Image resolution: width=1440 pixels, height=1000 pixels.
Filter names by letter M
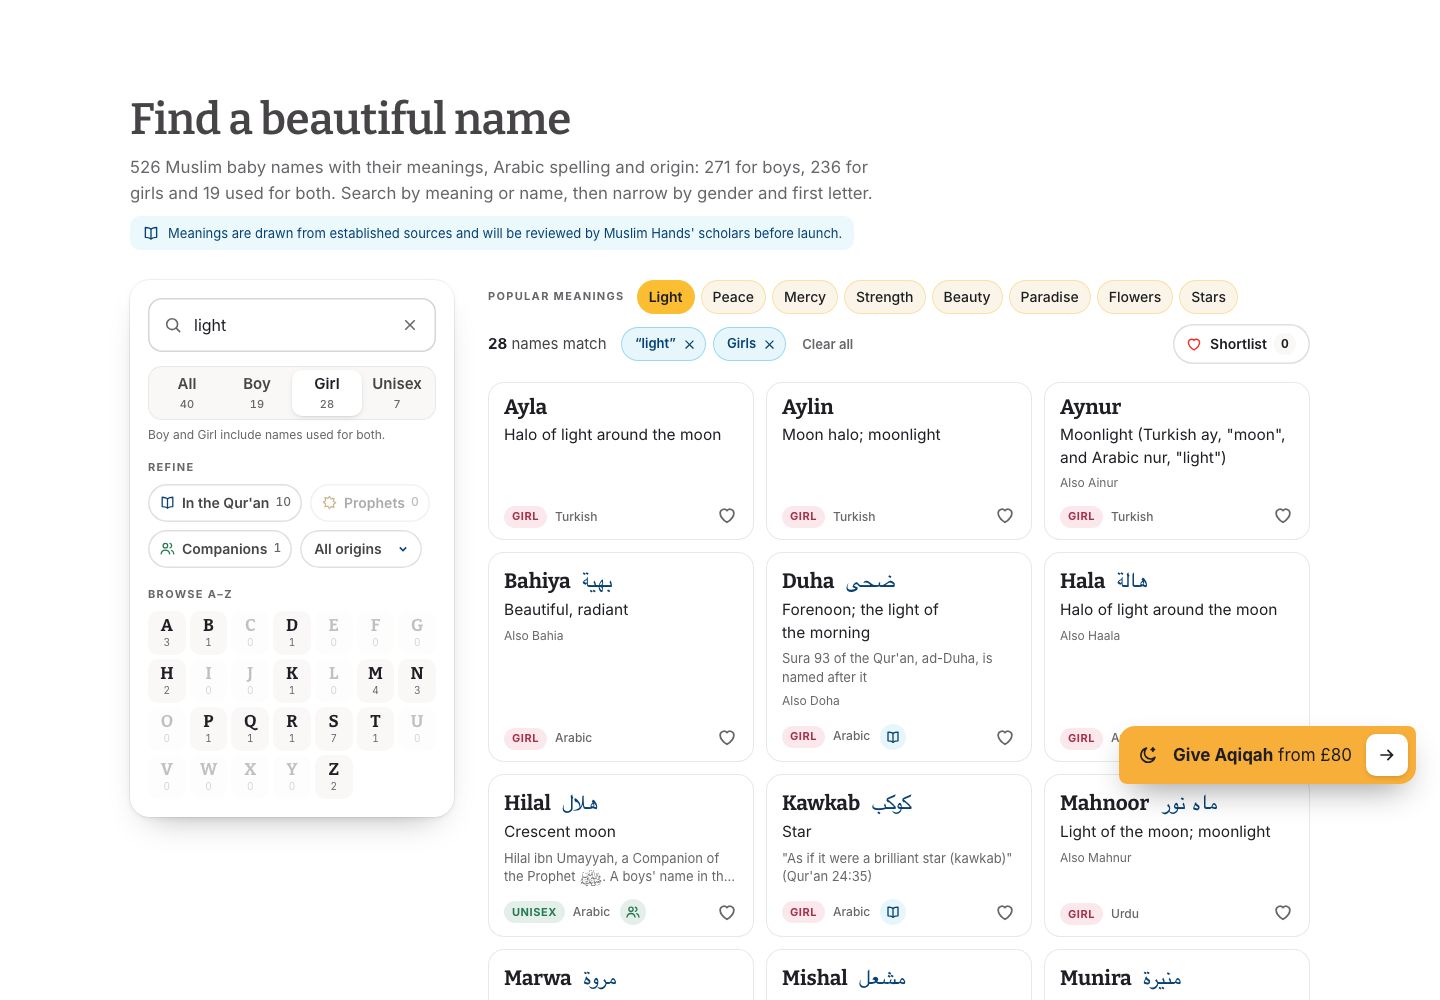tap(375, 680)
